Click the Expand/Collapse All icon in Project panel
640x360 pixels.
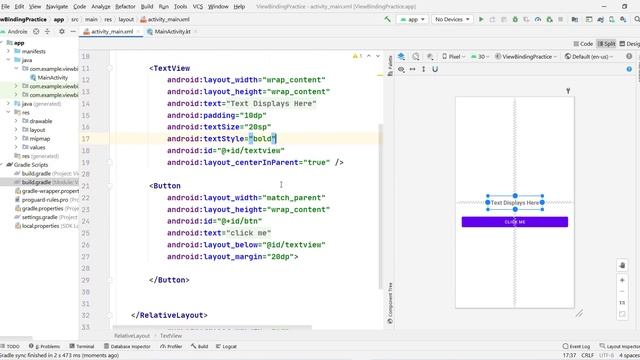click(47, 31)
